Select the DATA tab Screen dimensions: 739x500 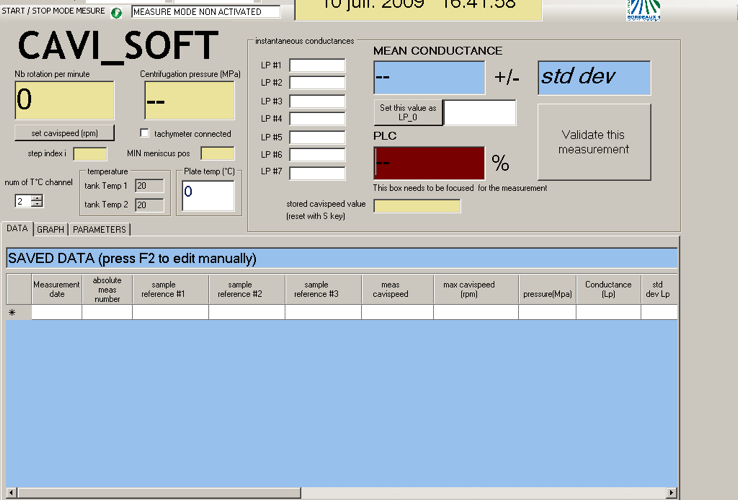pos(17,229)
